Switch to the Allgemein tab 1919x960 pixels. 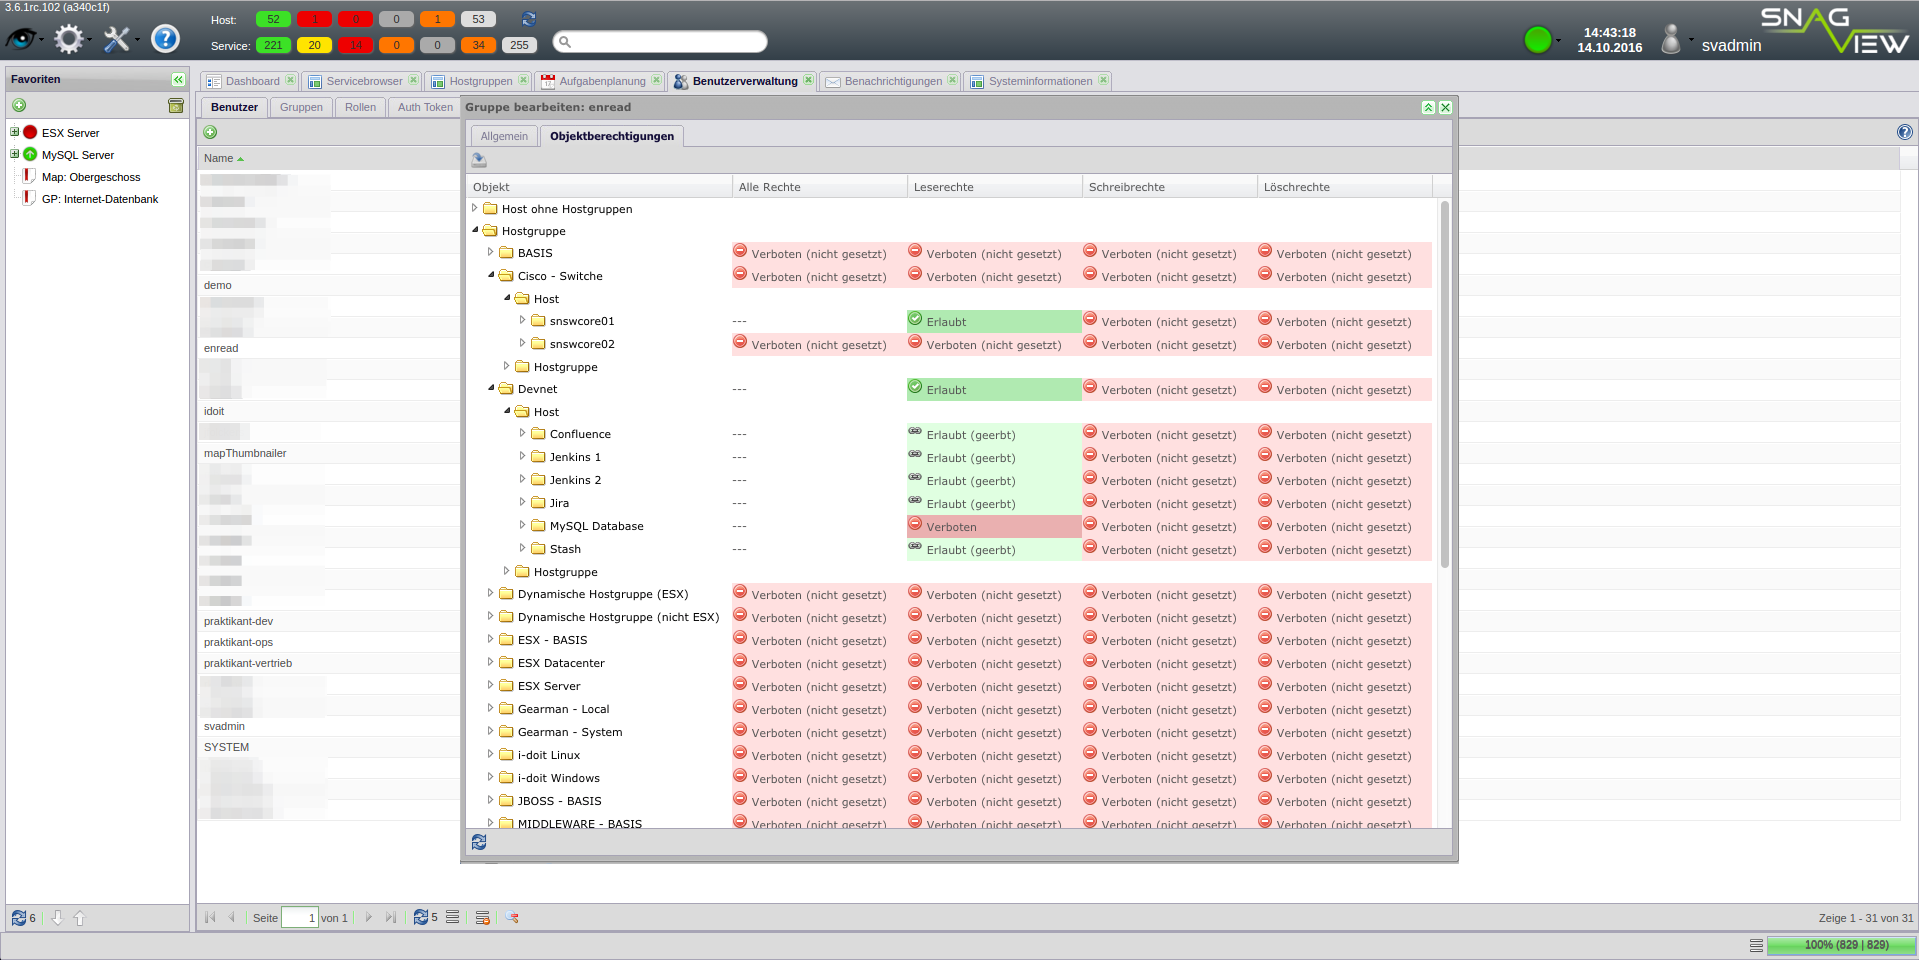pyautogui.click(x=504, y=136)
